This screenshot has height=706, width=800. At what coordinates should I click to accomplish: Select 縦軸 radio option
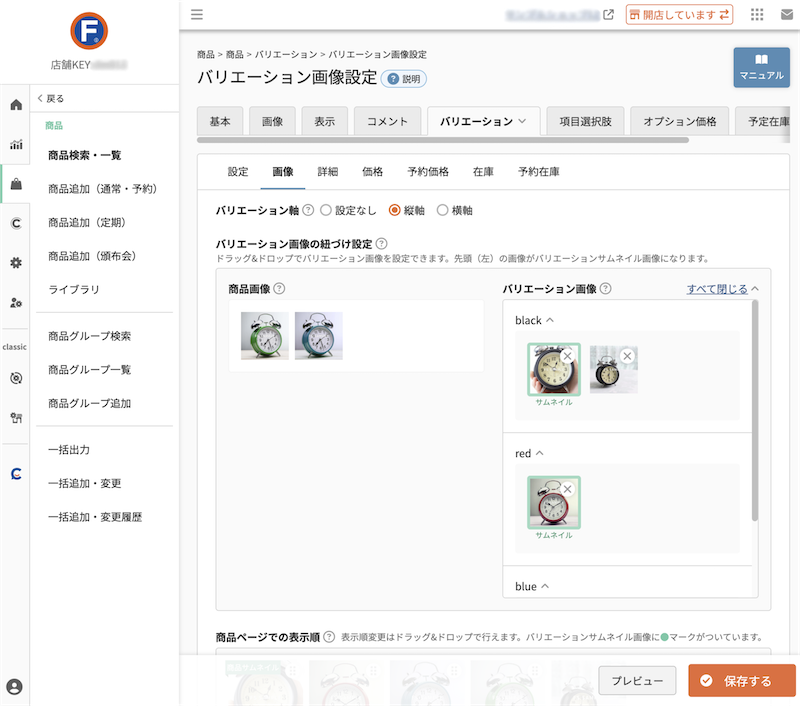pos(394,210)
